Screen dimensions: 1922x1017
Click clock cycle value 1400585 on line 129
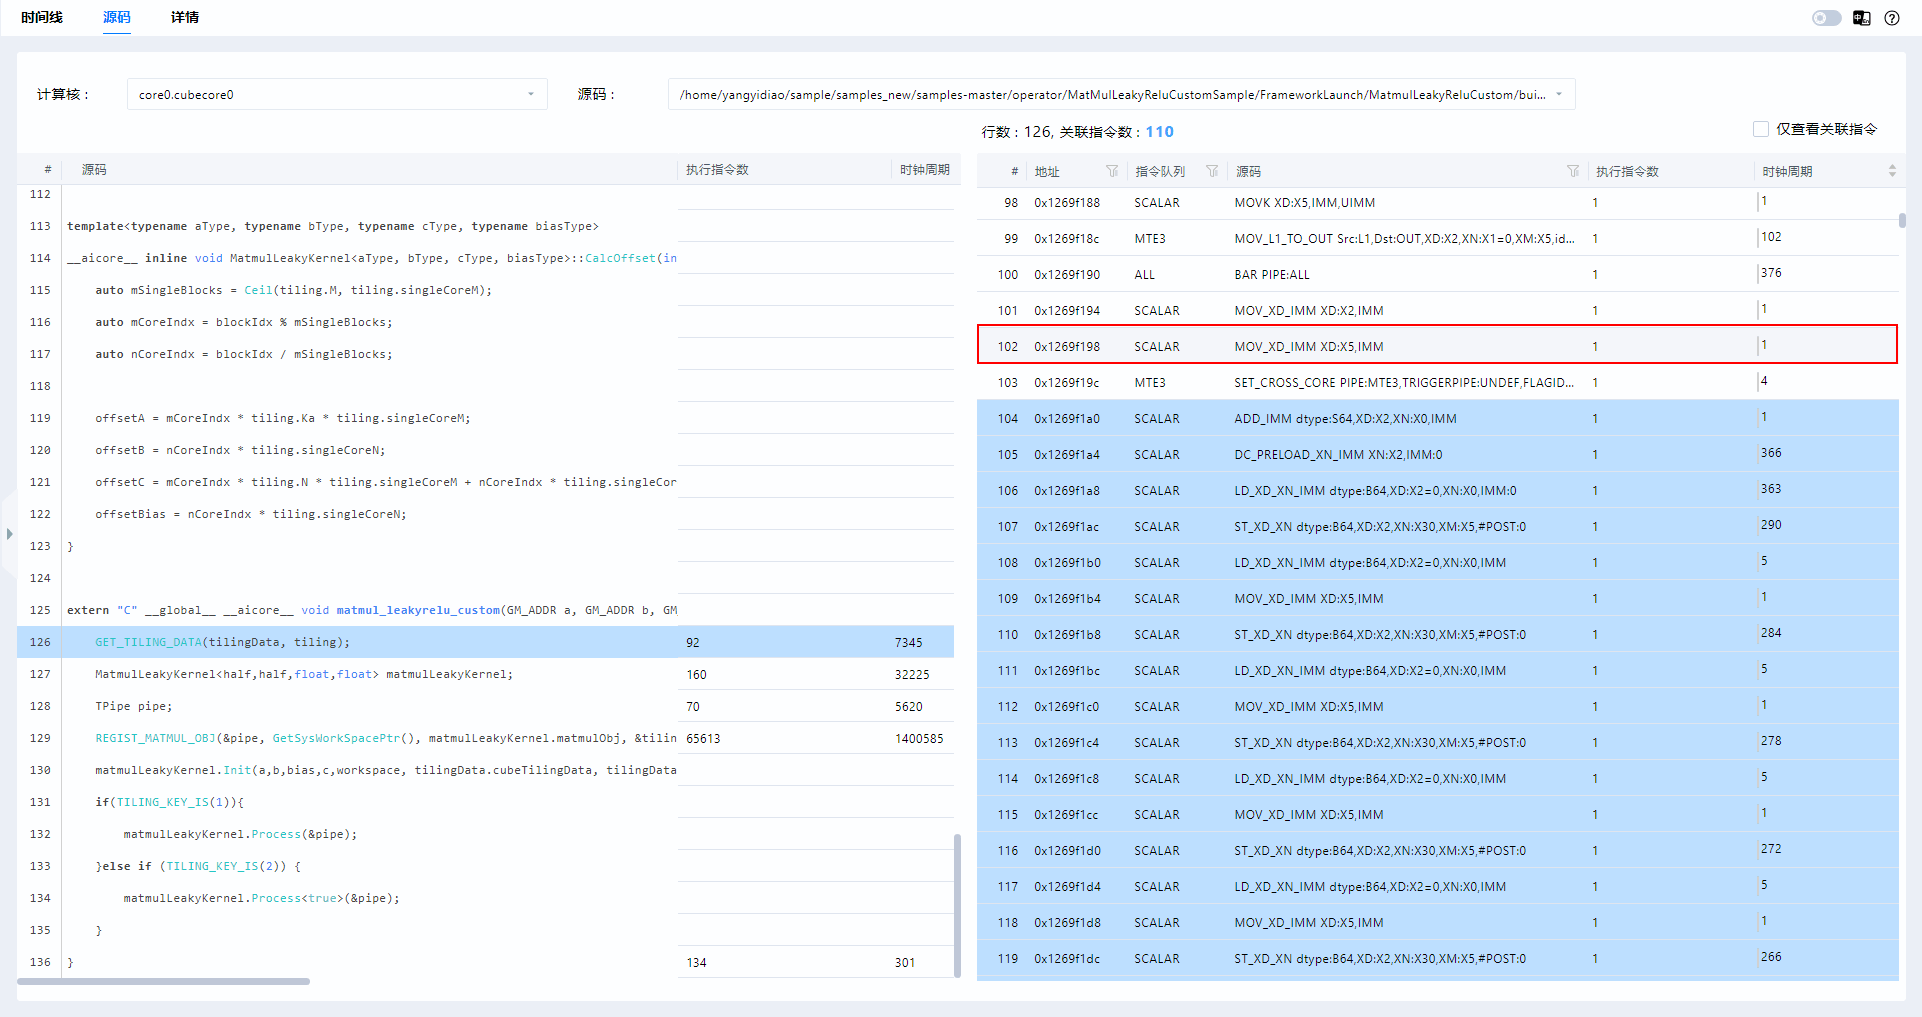919,738
